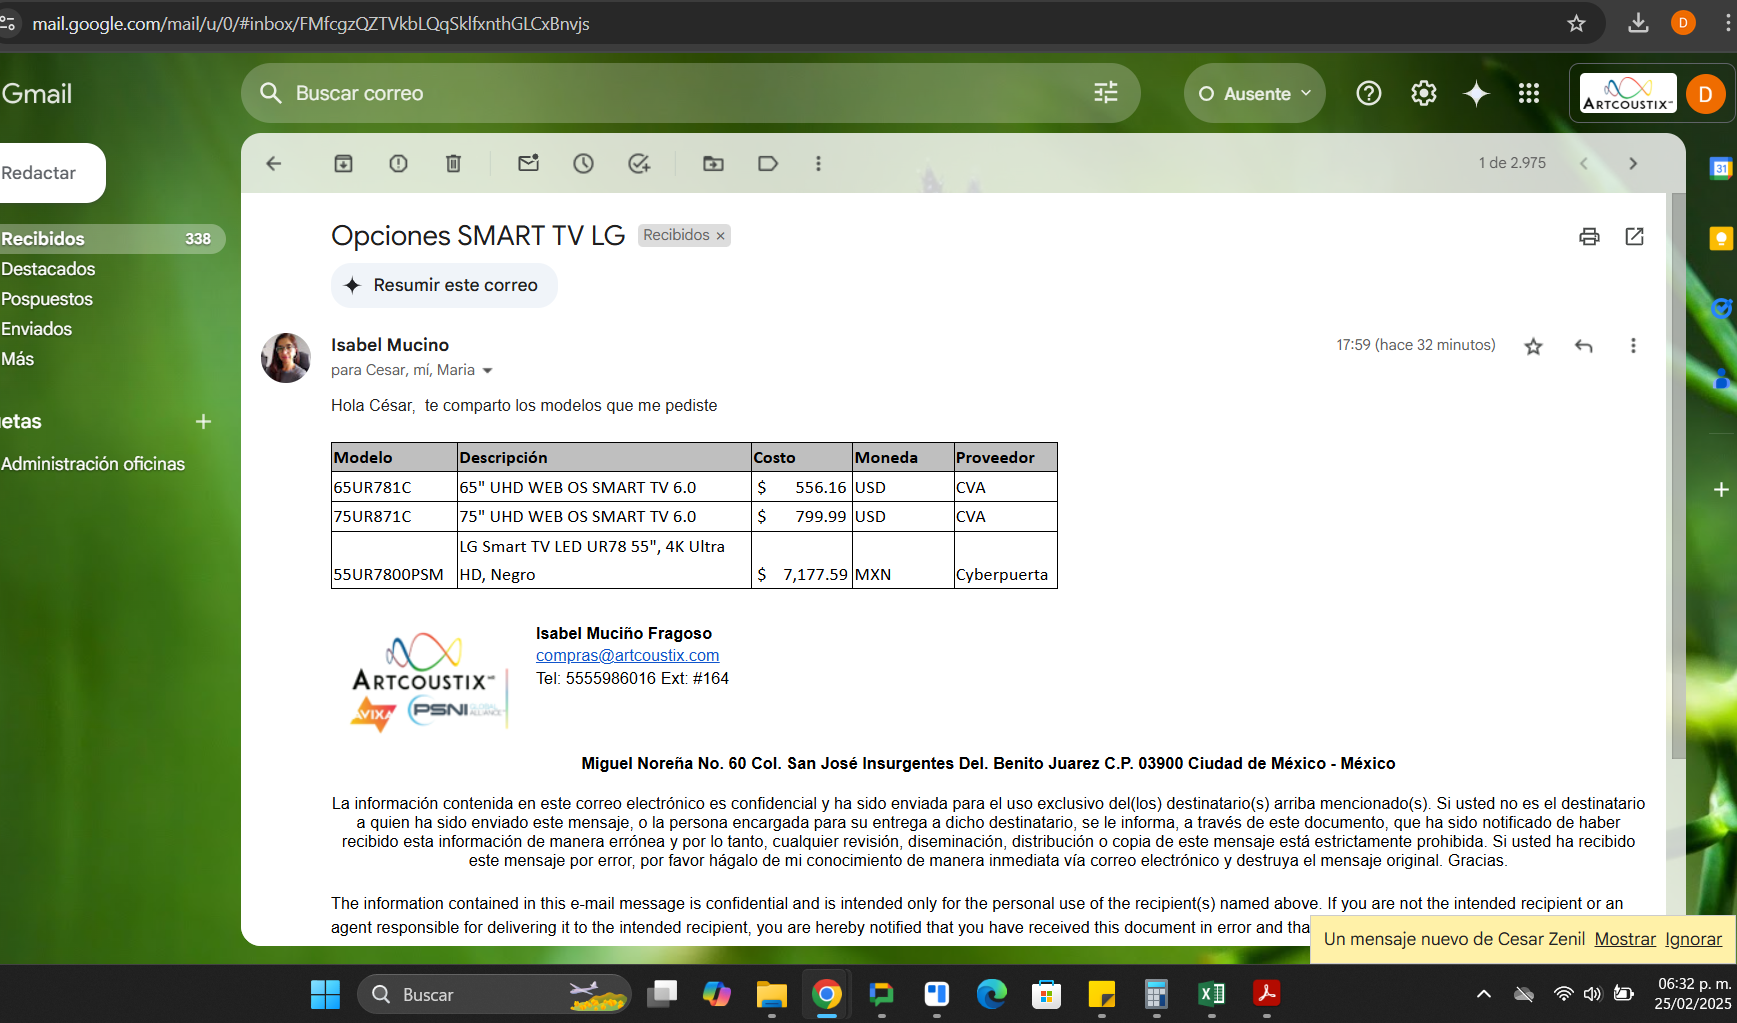Open message more options next to reply
The image size is (1737, 1023).
(x=1633, y=346)
